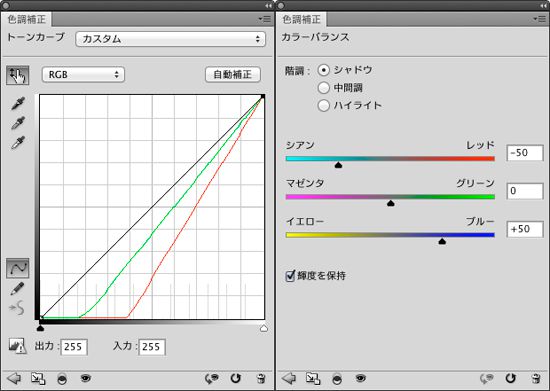550x391 pixels.
Task: Click the cyan-red value field showing -50
Action: coord(525,153)
